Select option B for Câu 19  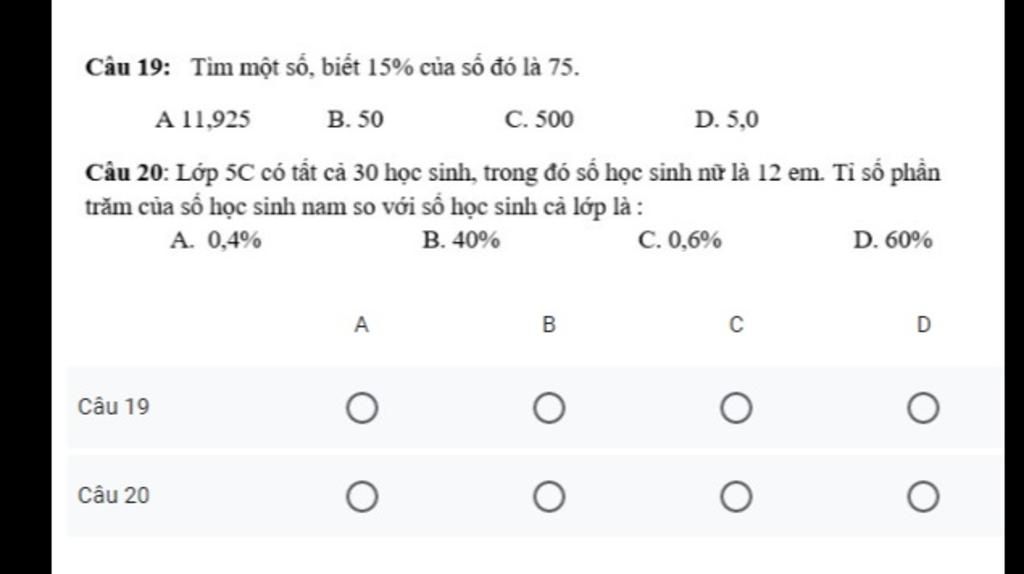[x=548, y=408]
